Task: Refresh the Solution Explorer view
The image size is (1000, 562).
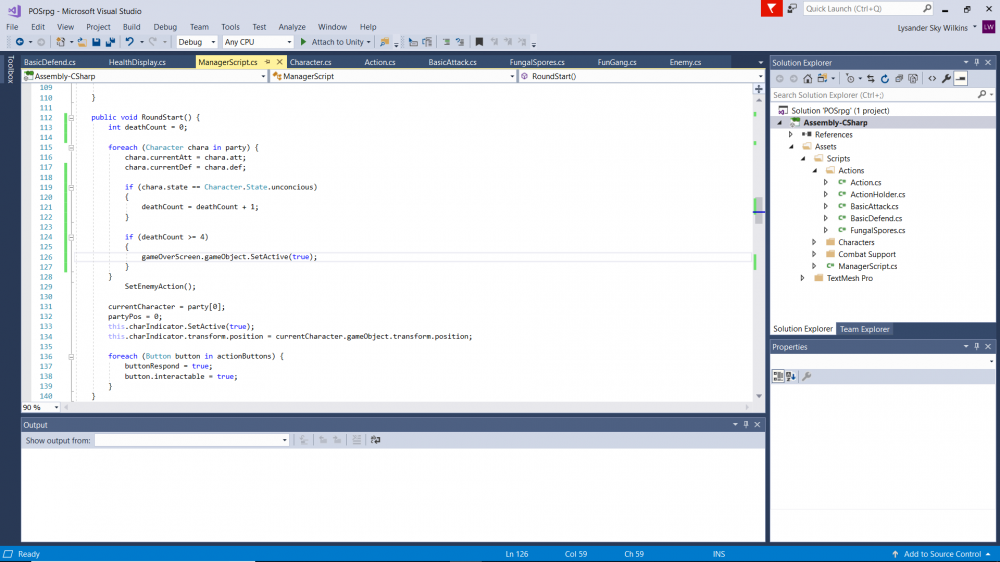Action: click(x=885, y=78)
